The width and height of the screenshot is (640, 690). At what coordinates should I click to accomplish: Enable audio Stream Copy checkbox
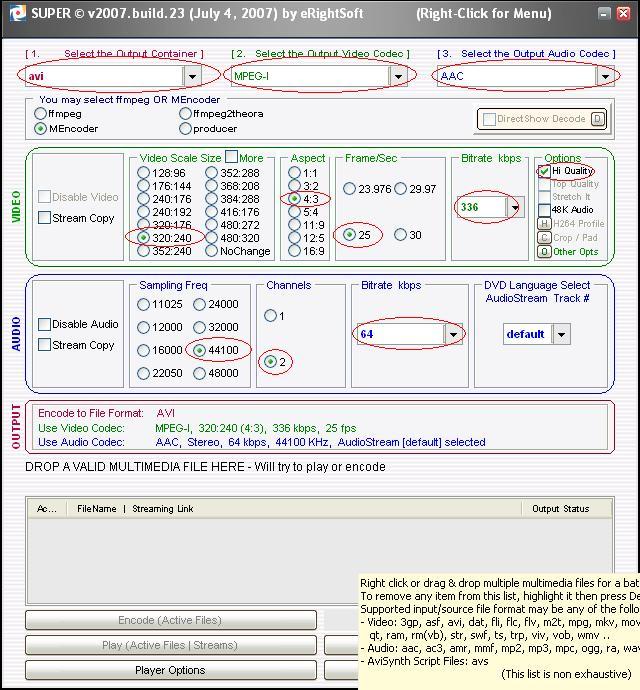[x=44, y=345]
